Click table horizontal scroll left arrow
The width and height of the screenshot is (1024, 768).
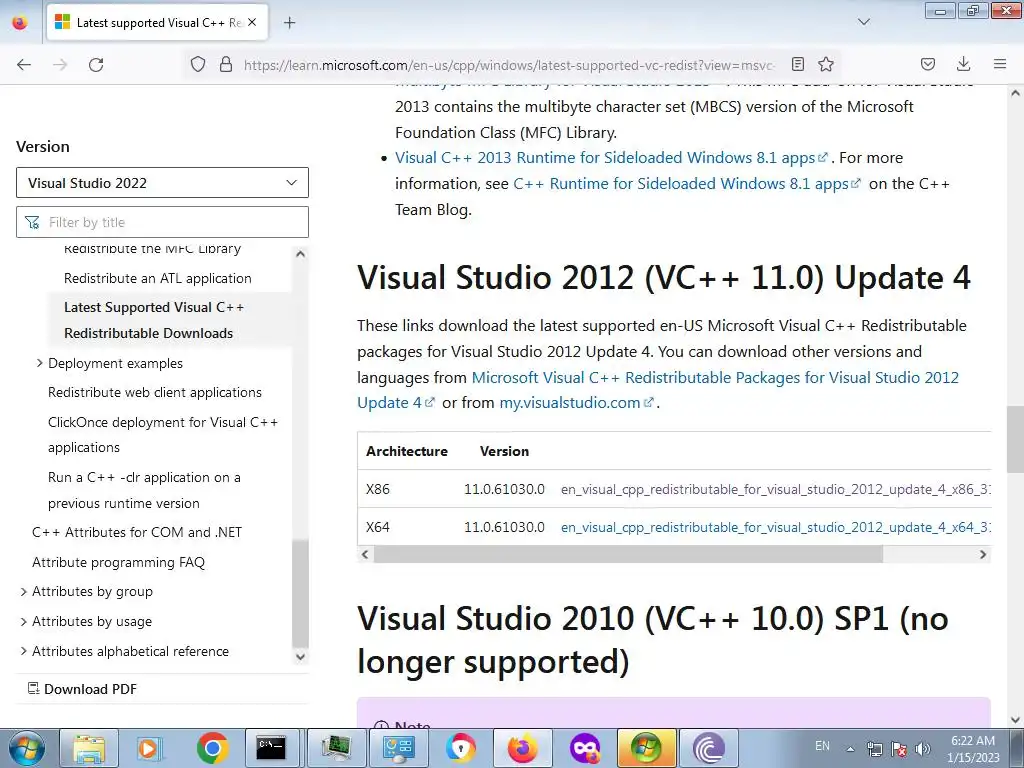365,554
